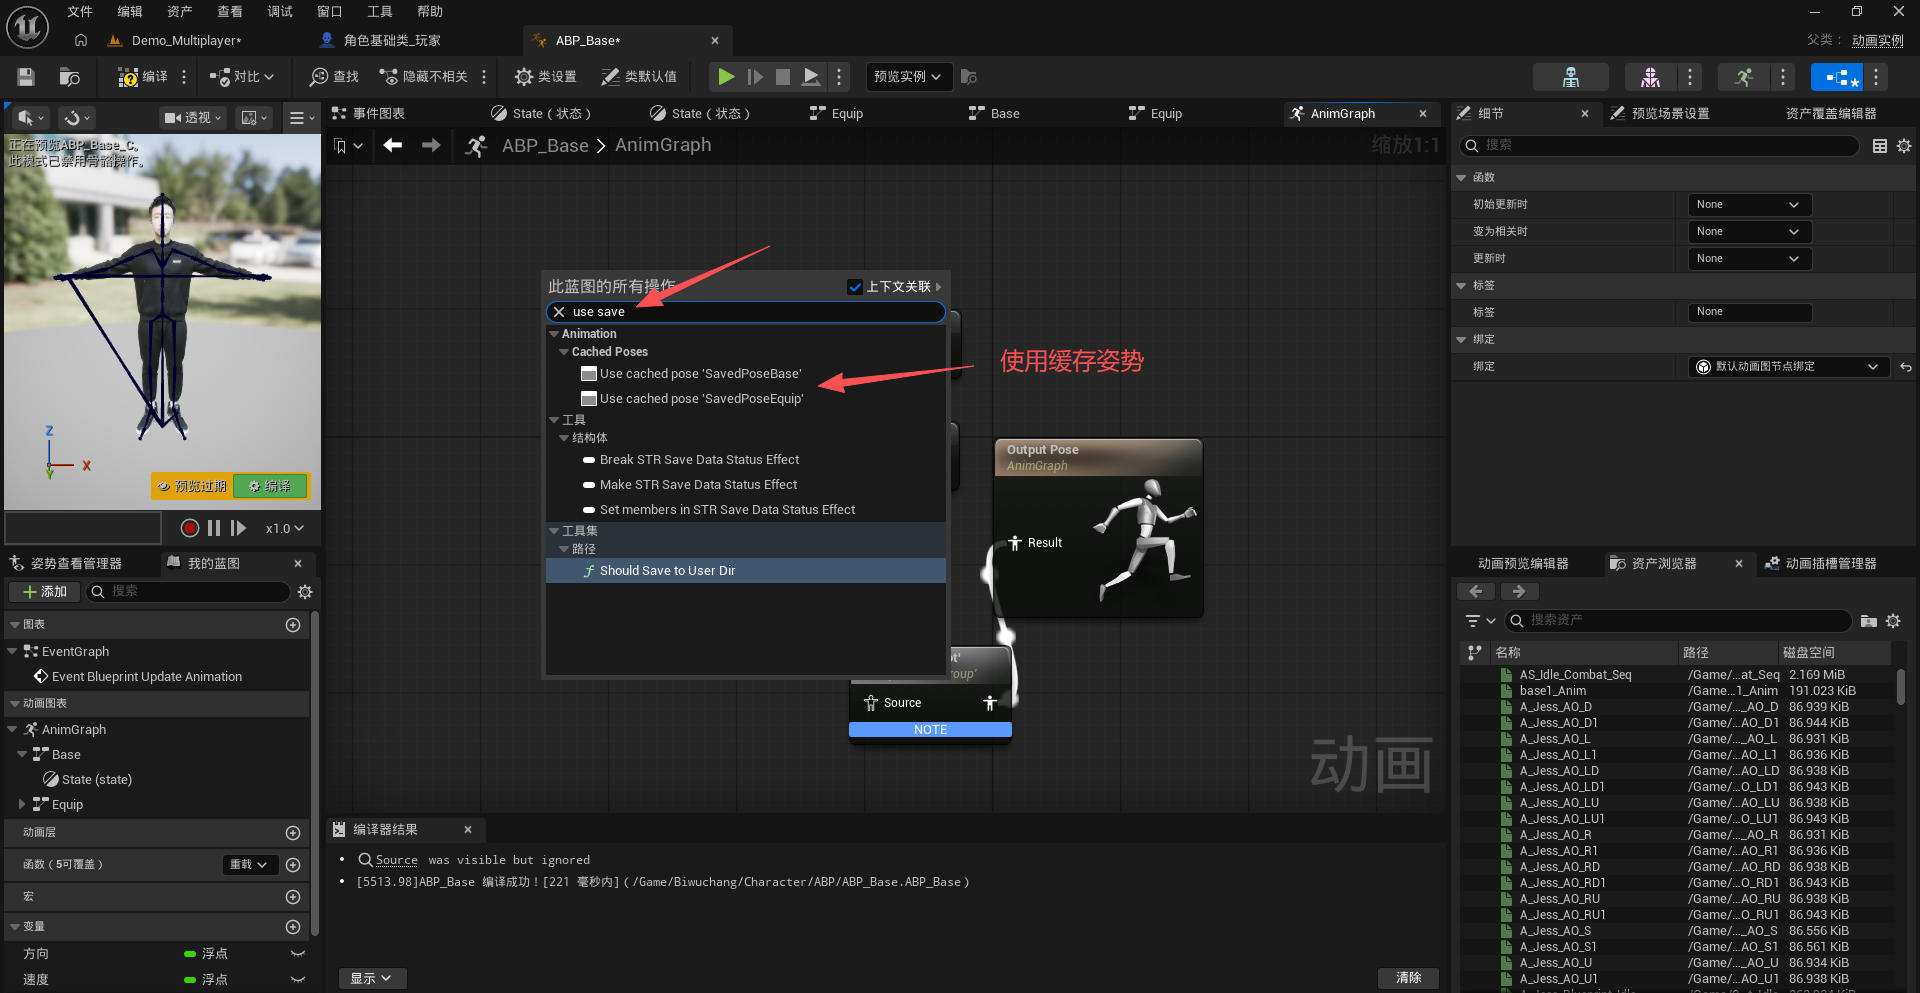The image size is (1920, 993).
Task: Open the 显示 dropdown in compiler results
Action: [370, 978]
